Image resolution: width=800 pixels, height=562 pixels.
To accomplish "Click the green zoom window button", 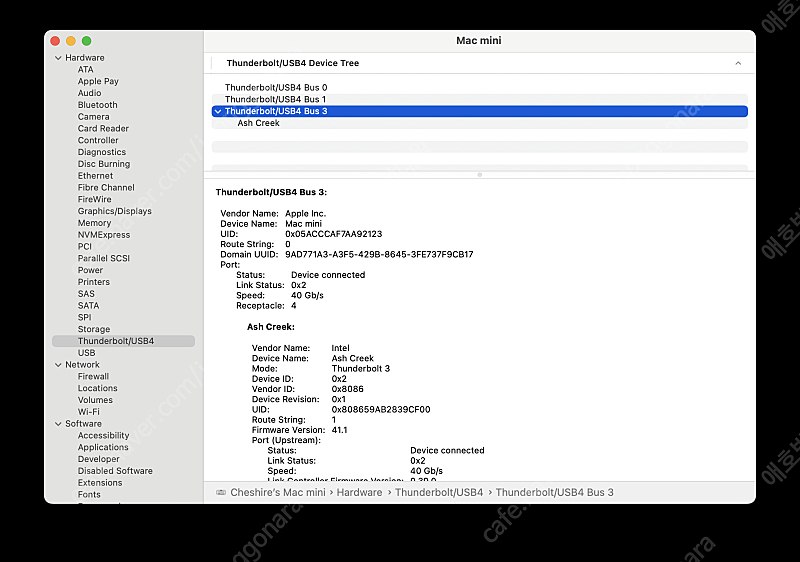I will coord(87,41).
